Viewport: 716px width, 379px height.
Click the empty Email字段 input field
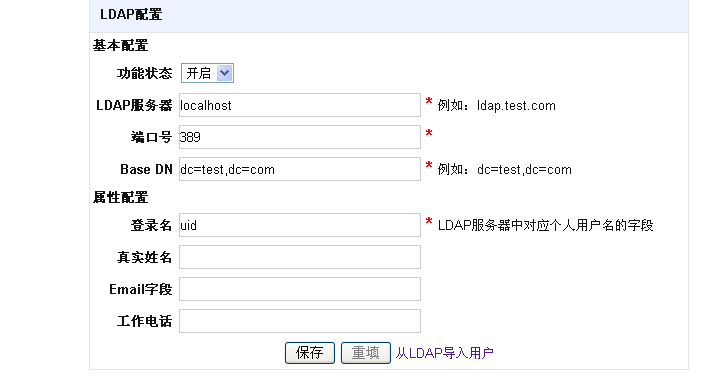tap(300, 289)
